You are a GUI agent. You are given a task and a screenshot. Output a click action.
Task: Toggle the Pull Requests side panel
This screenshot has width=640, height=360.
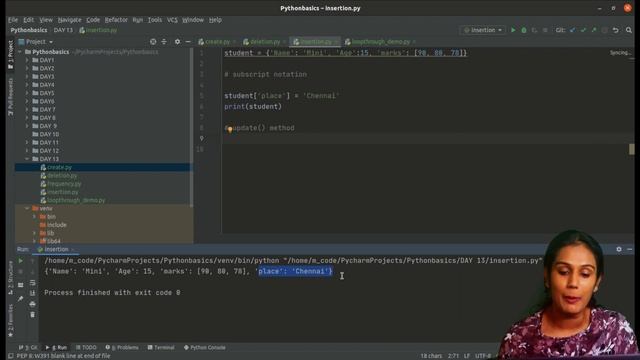(x=11, y=97)
